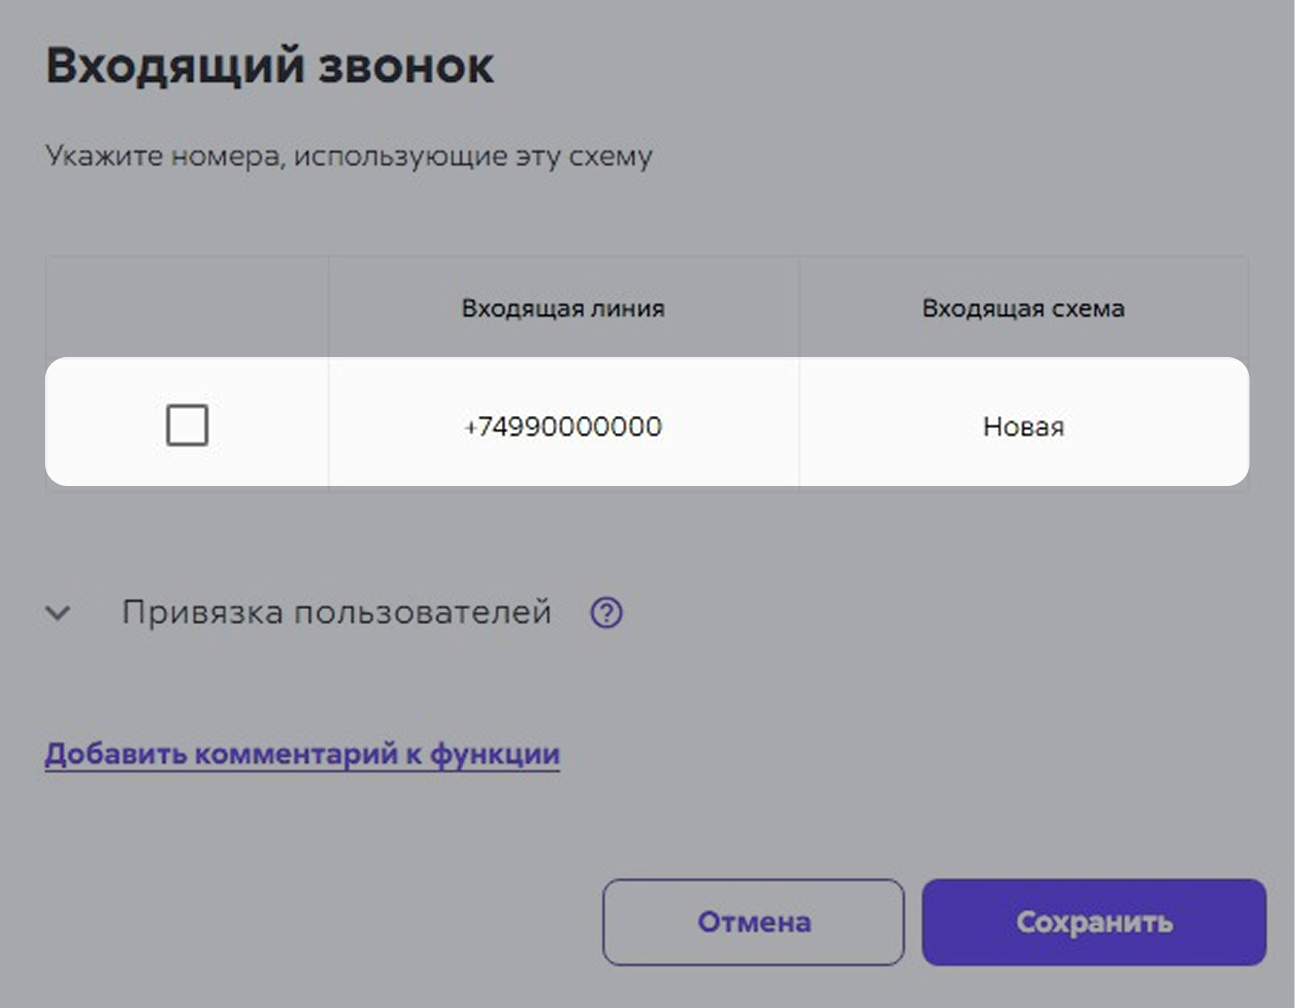Click the question mark tooltip icon
1295x1008 pixels.
coord(606,612)
